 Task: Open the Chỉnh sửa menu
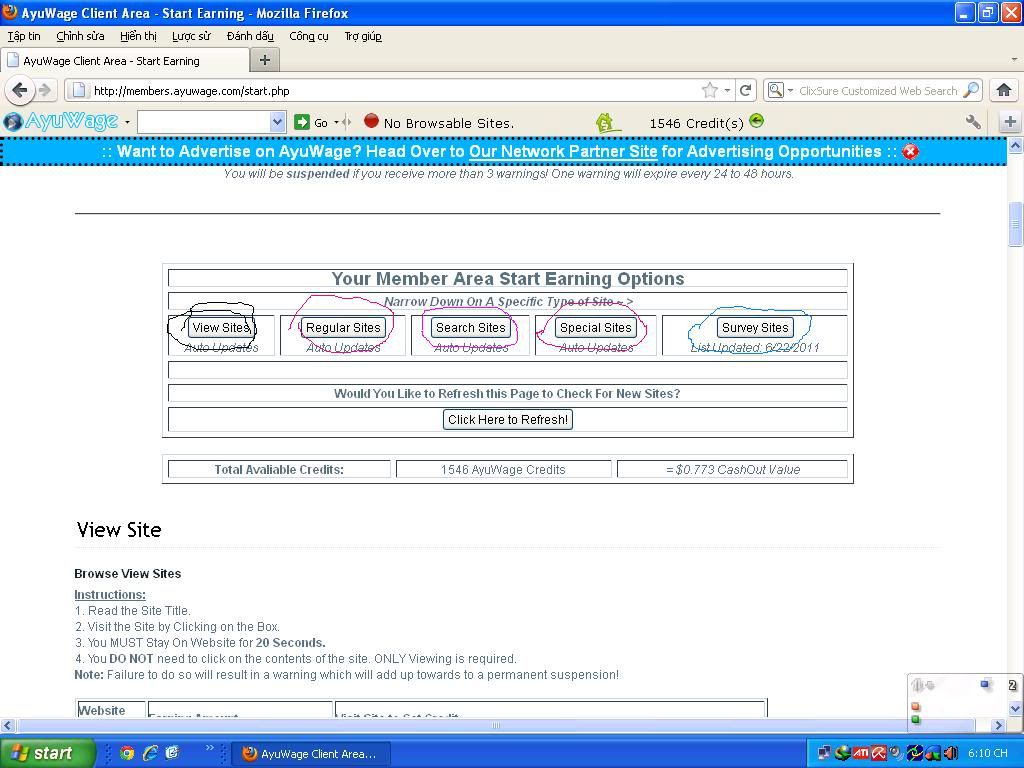[80, 36]
